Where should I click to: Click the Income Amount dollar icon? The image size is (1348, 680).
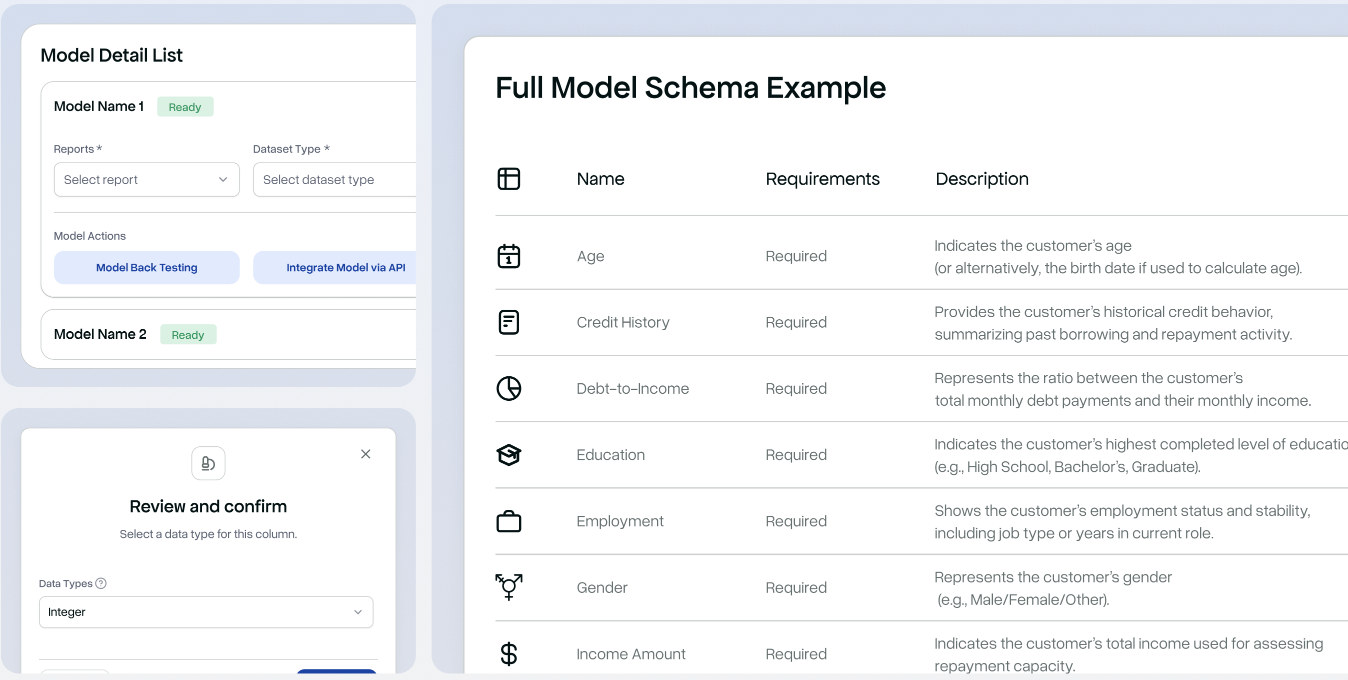pos(509,654)
